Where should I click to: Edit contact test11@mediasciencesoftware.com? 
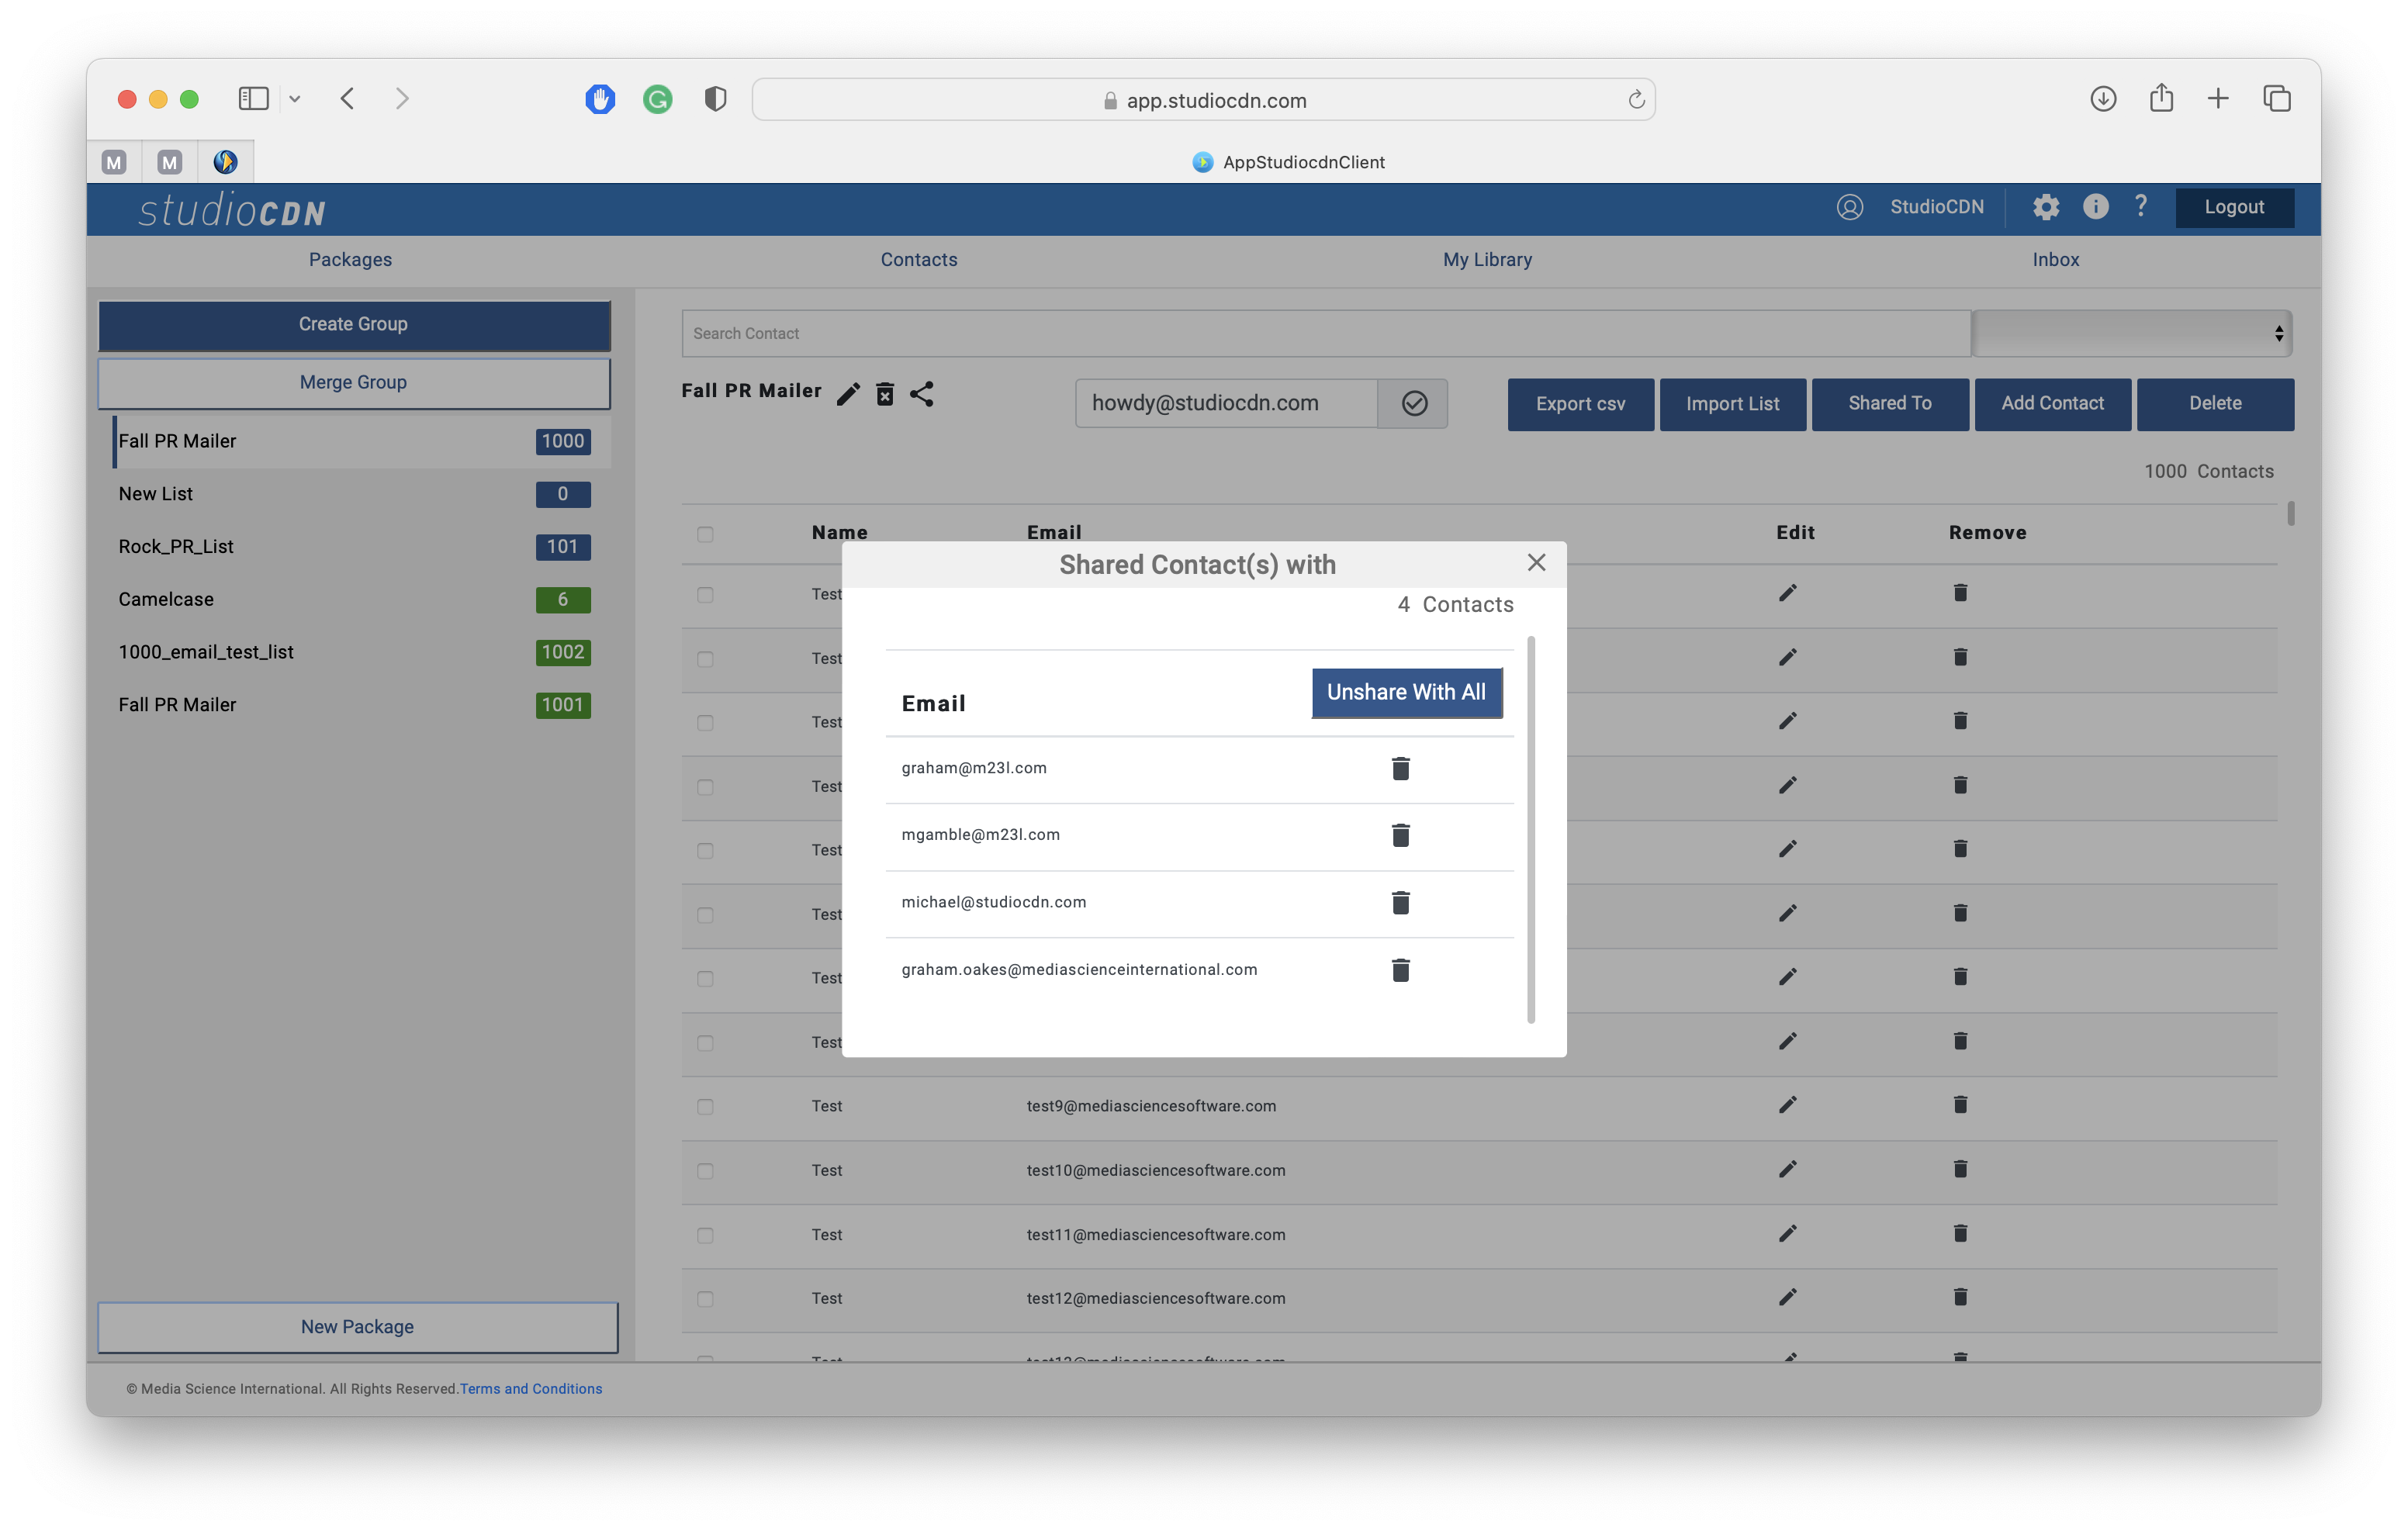click(x=1787, y=1234)
